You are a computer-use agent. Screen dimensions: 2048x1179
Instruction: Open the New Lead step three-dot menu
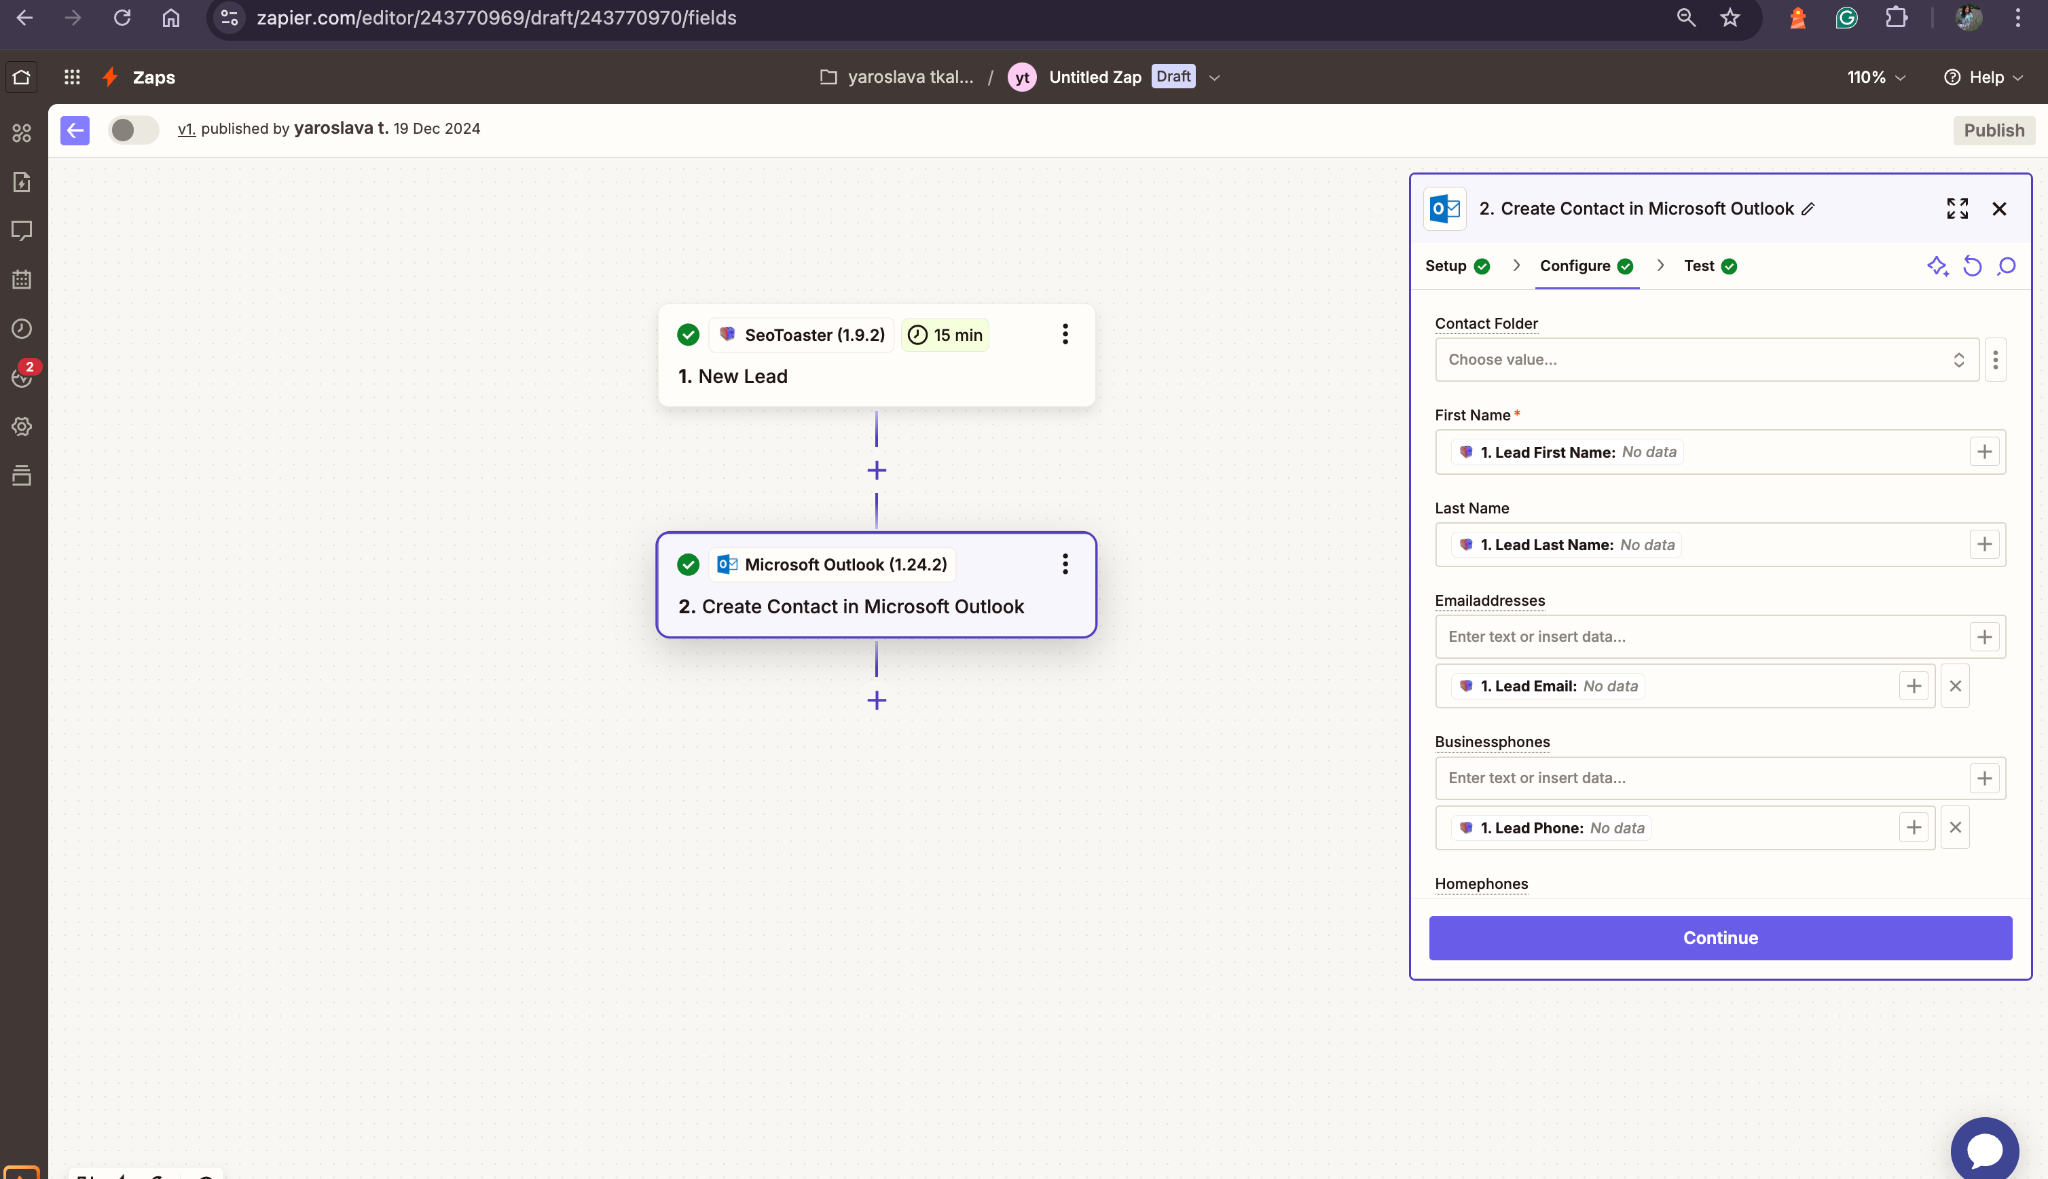pos(1065,334)
